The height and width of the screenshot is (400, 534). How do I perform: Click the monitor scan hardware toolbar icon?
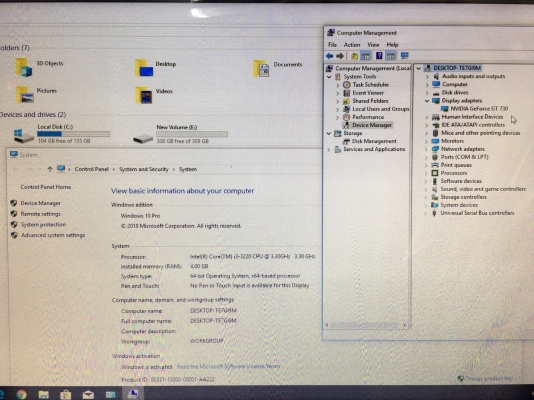coord(405,55)
